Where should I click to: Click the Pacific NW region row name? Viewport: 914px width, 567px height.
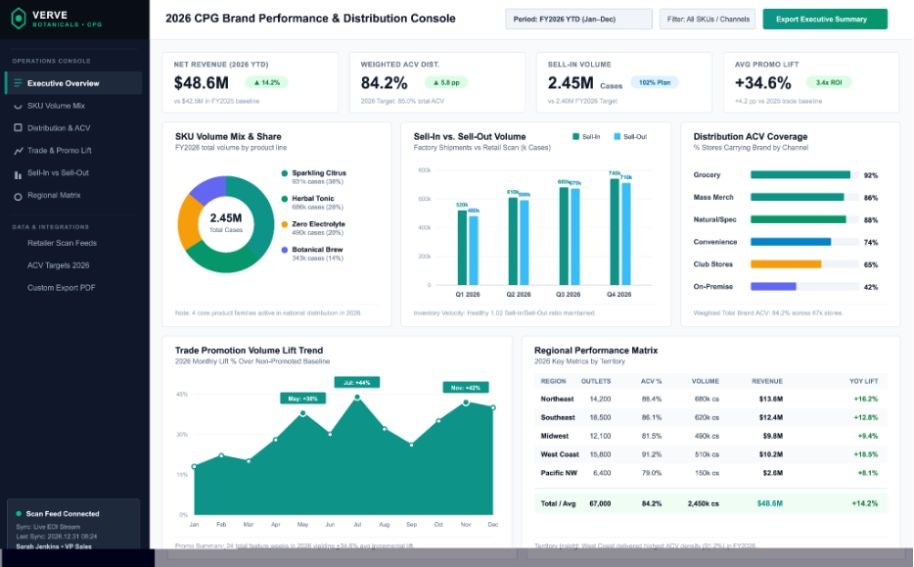coord(558,473)
